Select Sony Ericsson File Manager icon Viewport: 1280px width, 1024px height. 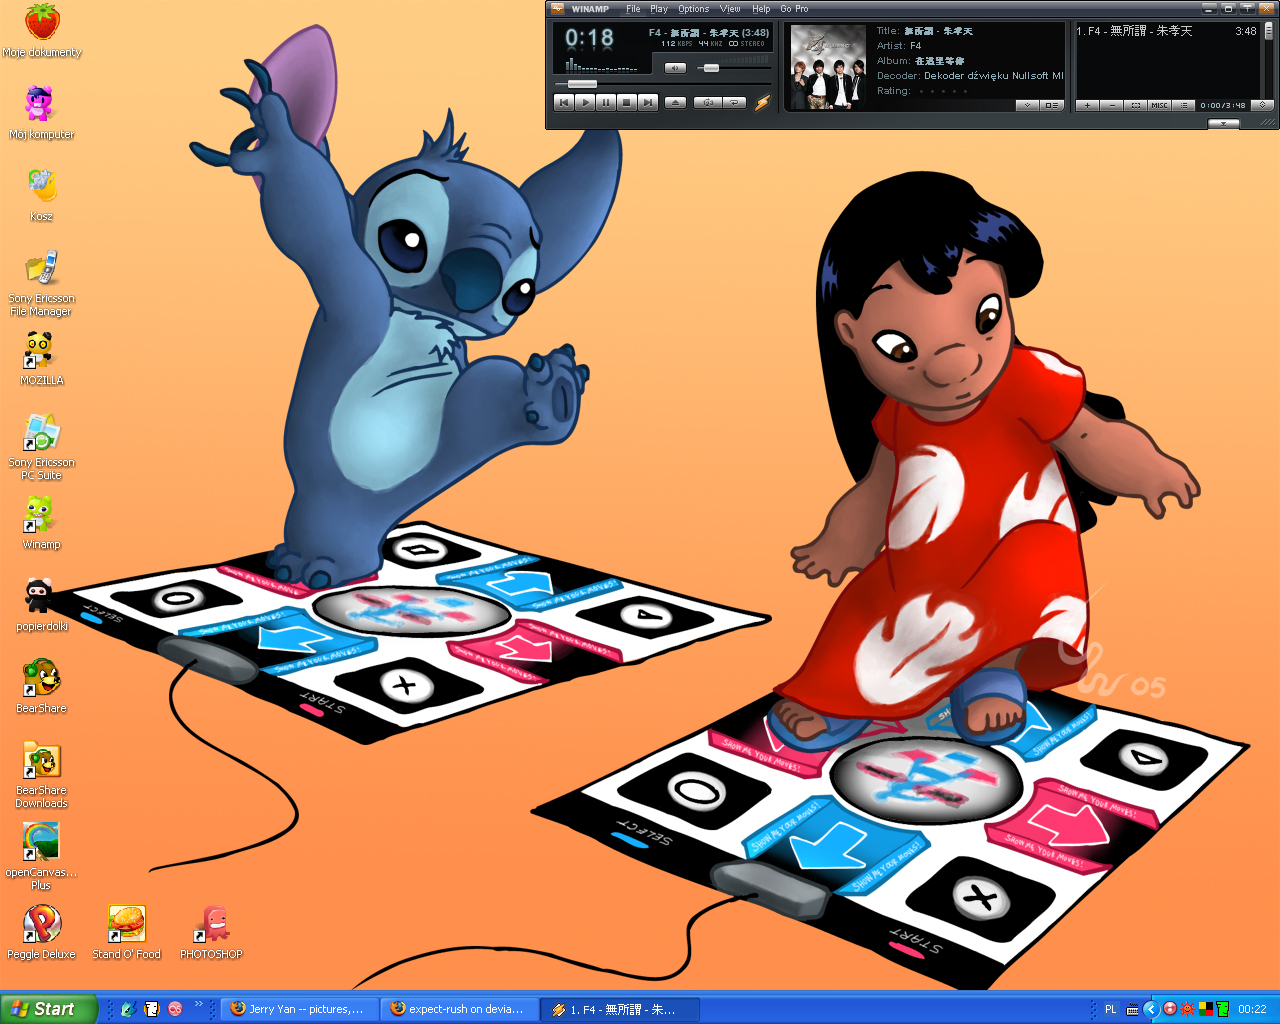tap(42, 283)
